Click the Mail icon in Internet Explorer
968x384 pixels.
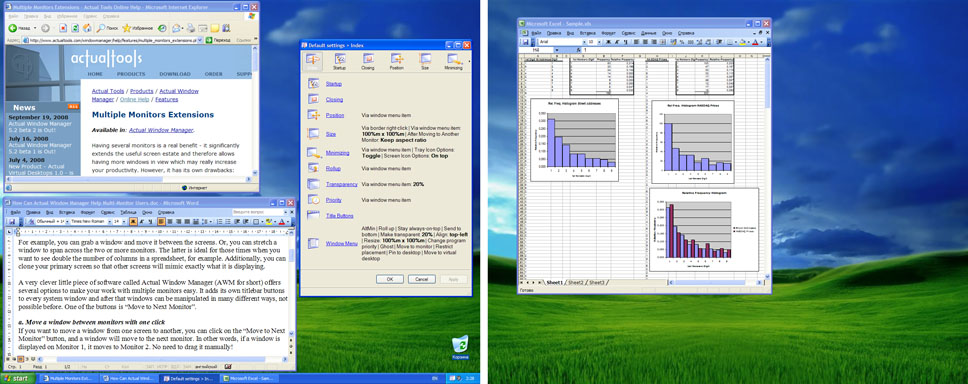pyautogui.click(x=176, y=28)
